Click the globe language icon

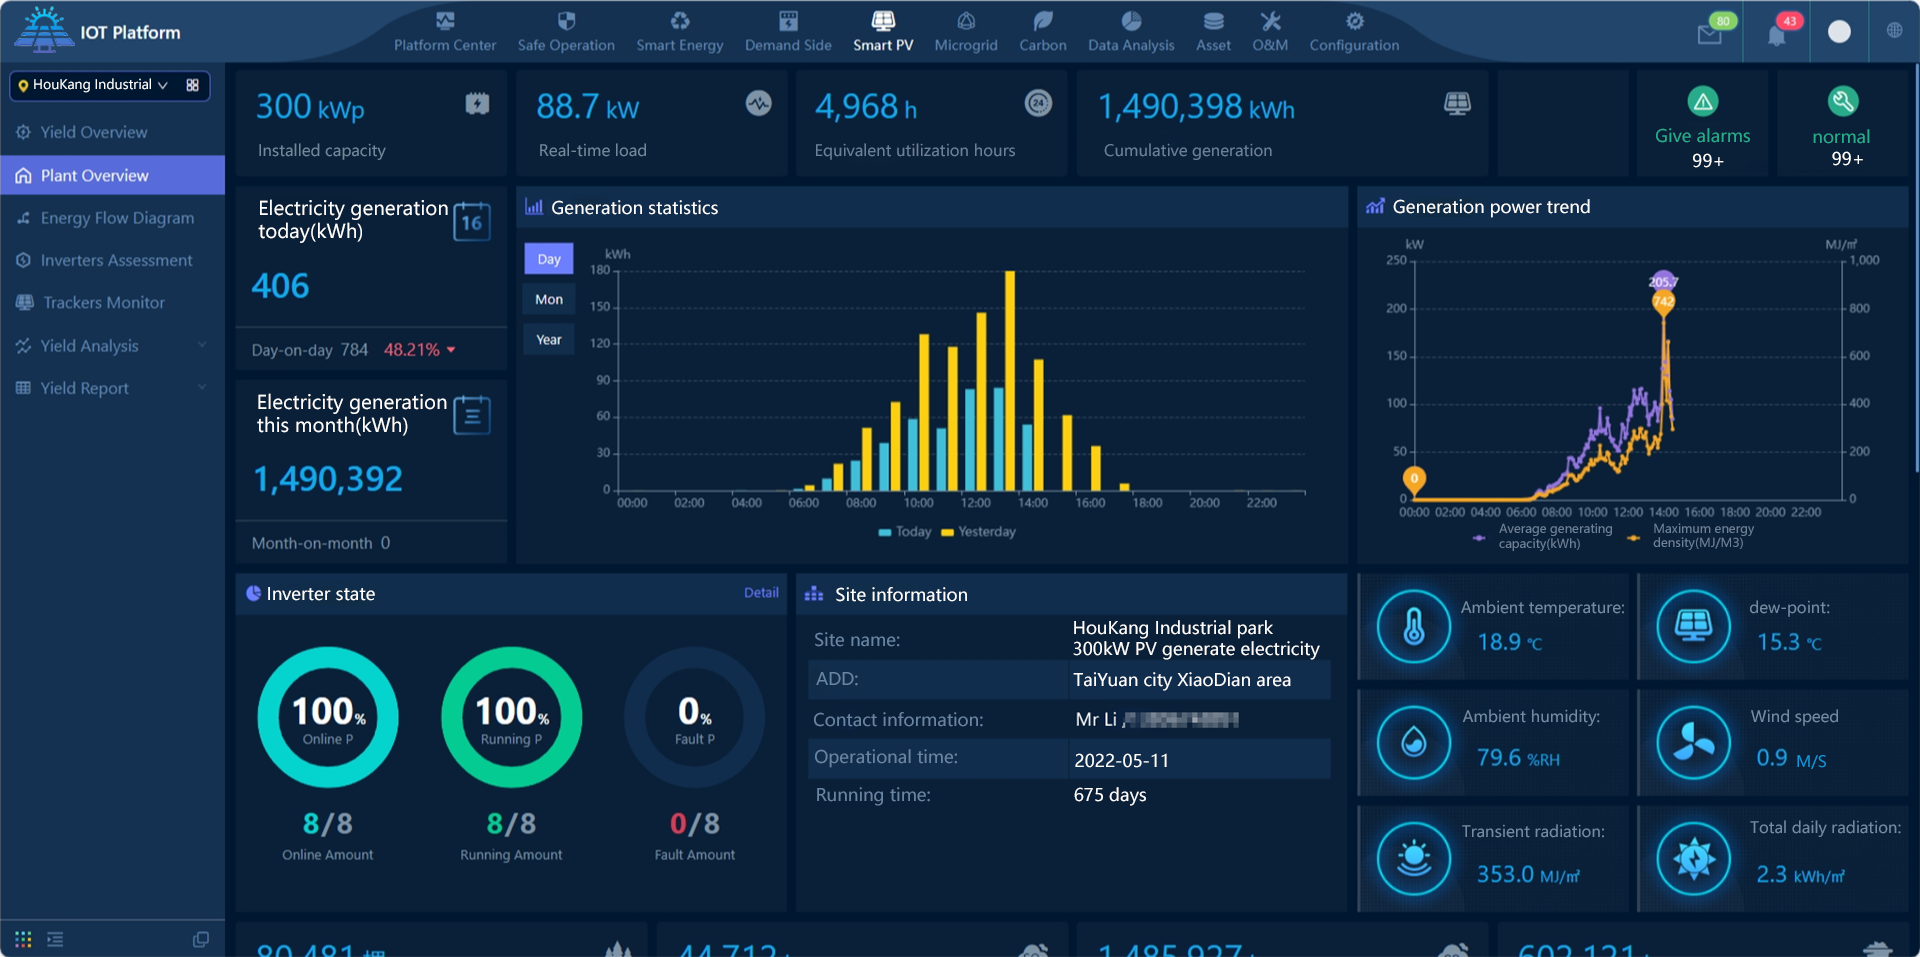point(1894,31)
